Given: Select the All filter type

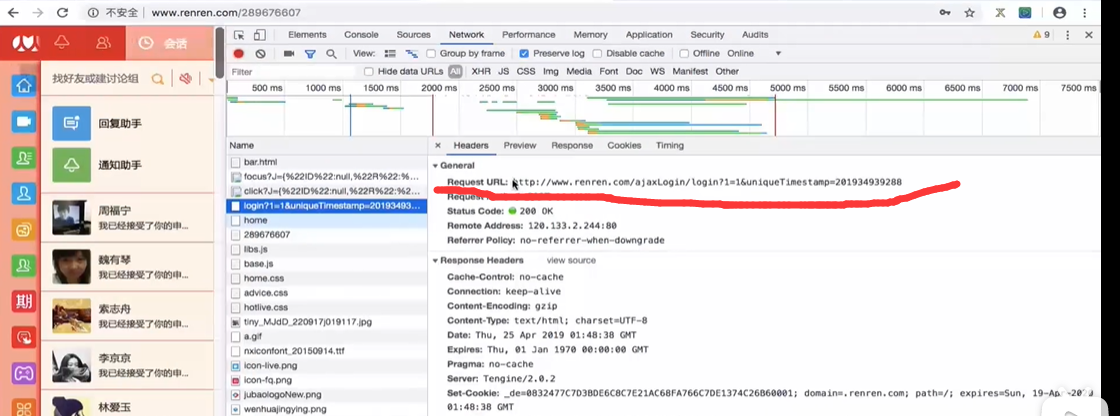Looking at the screenshot, I should 455,71.
